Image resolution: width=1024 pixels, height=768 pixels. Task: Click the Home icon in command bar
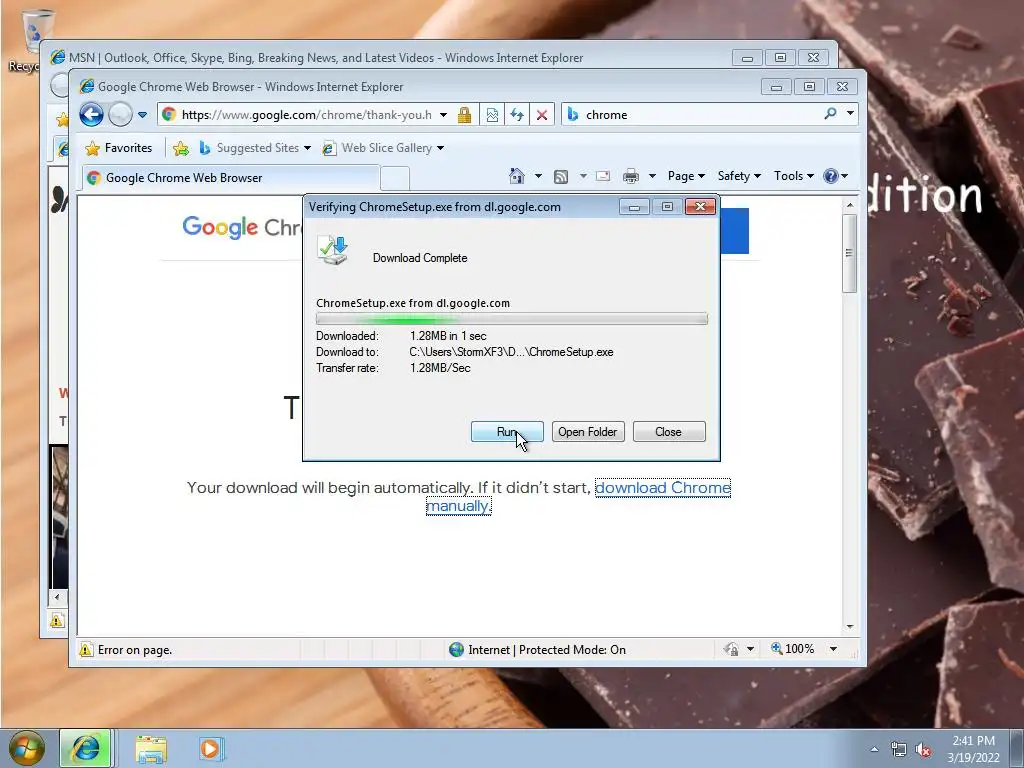[x=517, y=176]
